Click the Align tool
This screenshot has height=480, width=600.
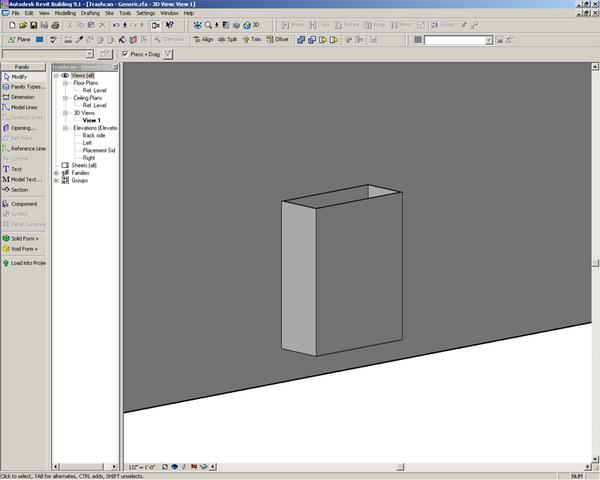201,39
